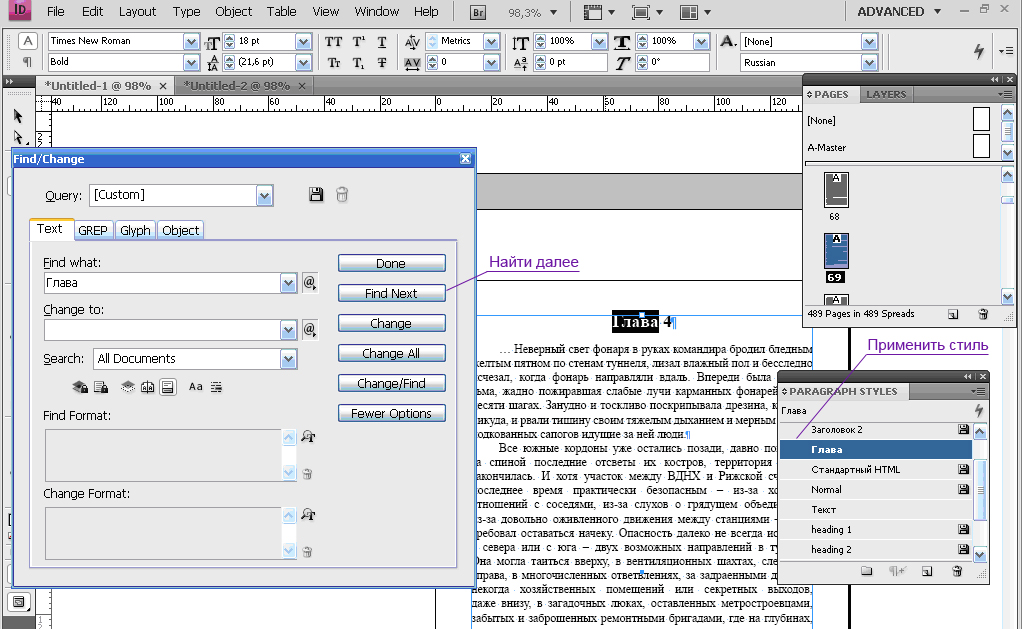Switch to the Object tab

[x=181, y=231]
